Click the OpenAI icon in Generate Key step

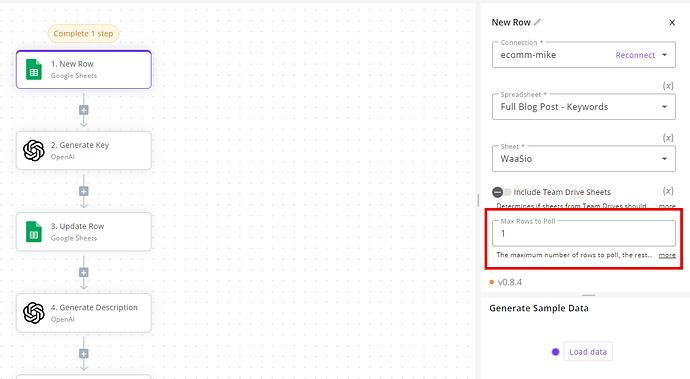(x=34, y=151)
